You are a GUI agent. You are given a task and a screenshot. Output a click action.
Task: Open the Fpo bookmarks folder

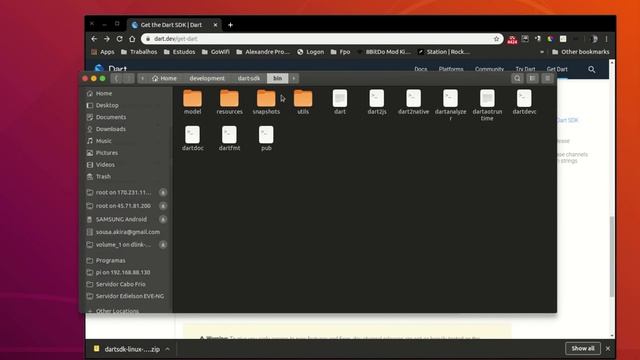tap(340, 52)
